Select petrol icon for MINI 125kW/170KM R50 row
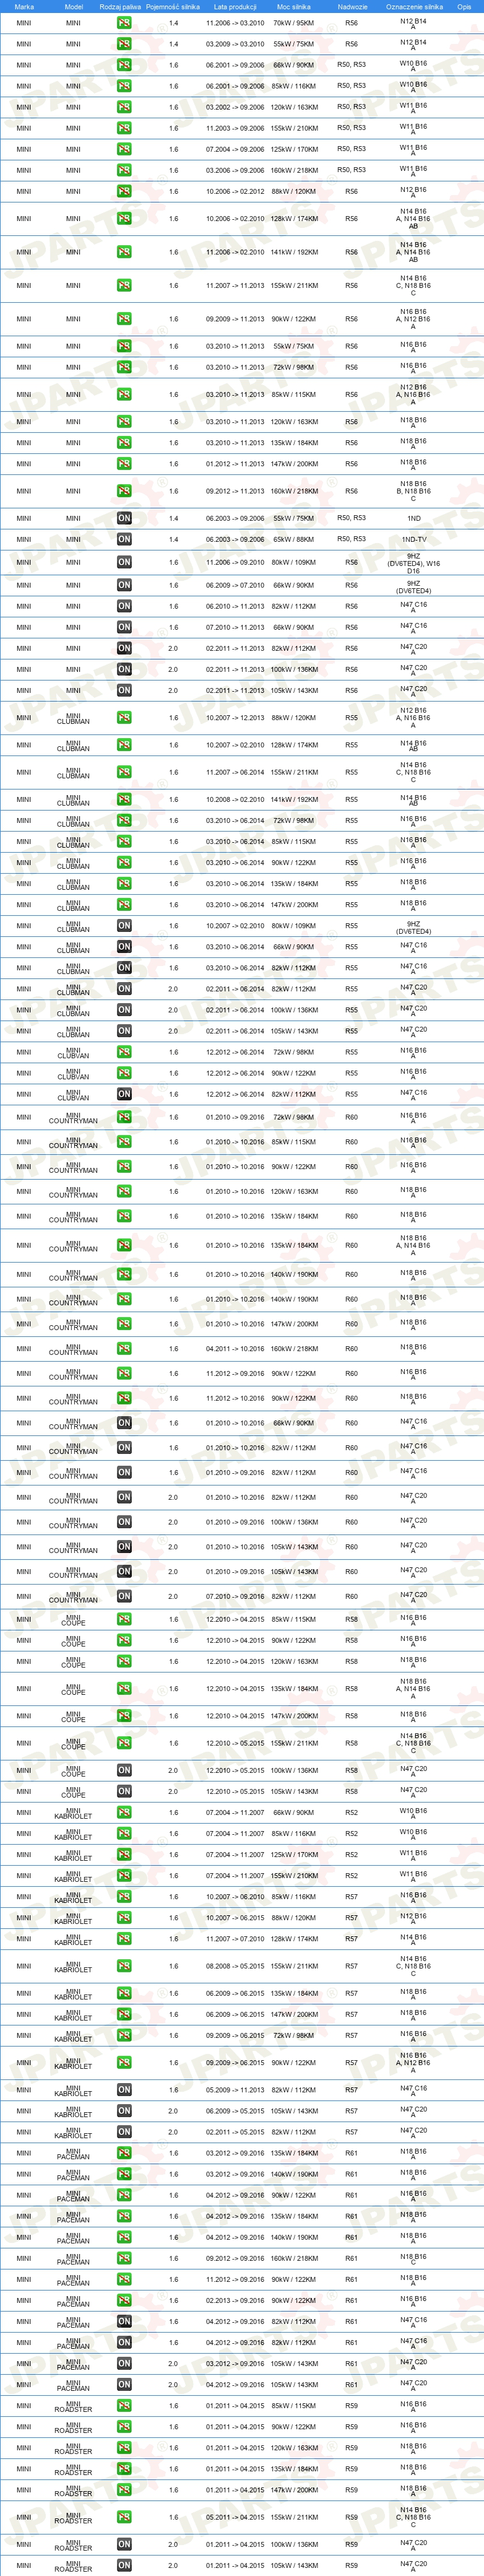 pos(124,149)
